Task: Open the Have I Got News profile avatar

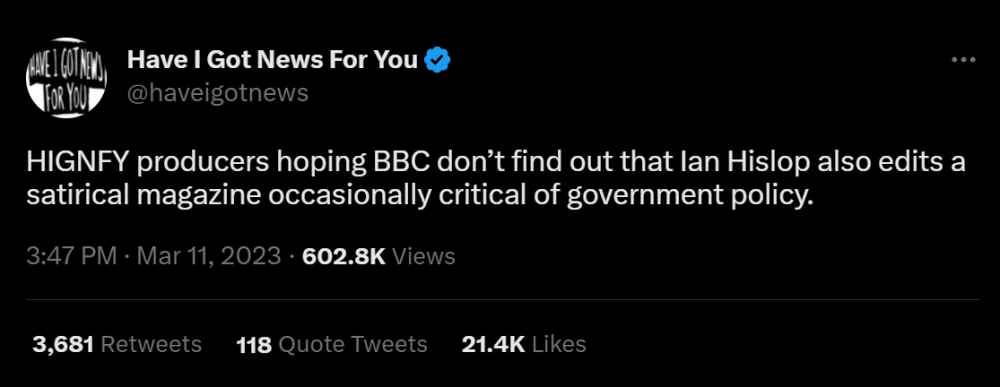Action: 66,78
